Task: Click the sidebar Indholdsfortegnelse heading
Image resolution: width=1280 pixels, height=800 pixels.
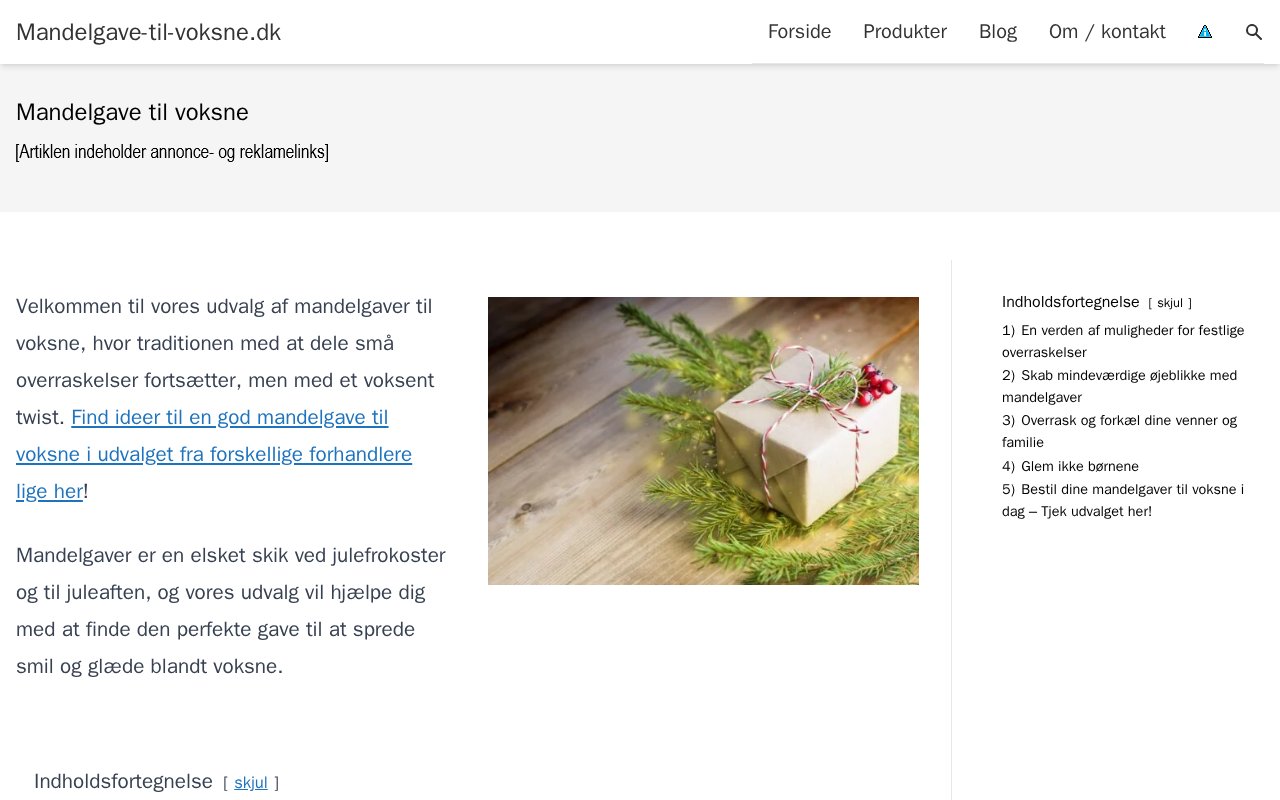Action: (x=1071, y=302)
